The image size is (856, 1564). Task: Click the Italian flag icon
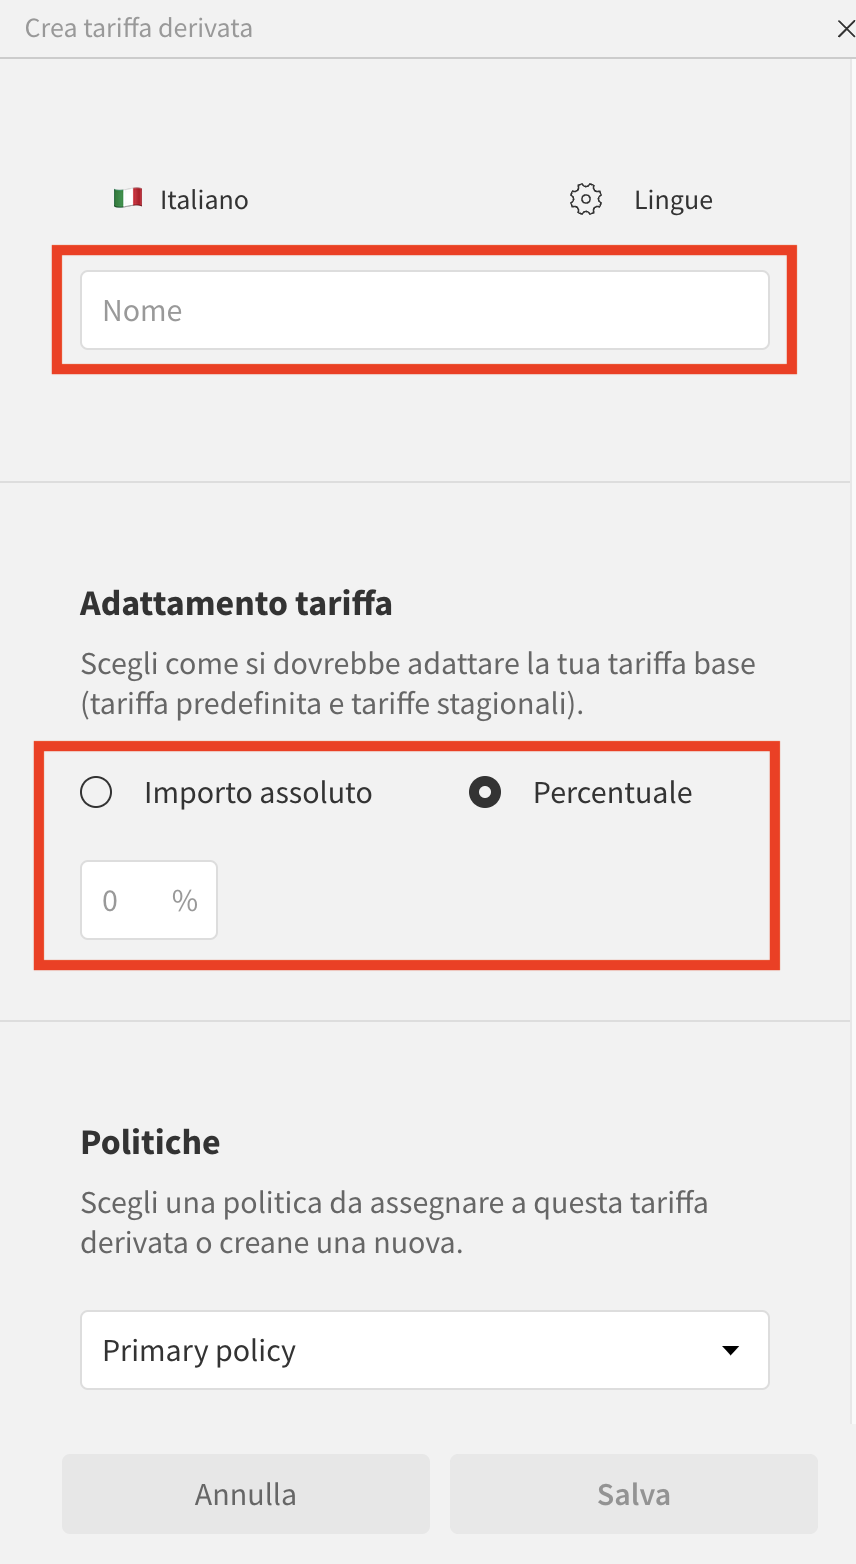[x=127, y=198]
